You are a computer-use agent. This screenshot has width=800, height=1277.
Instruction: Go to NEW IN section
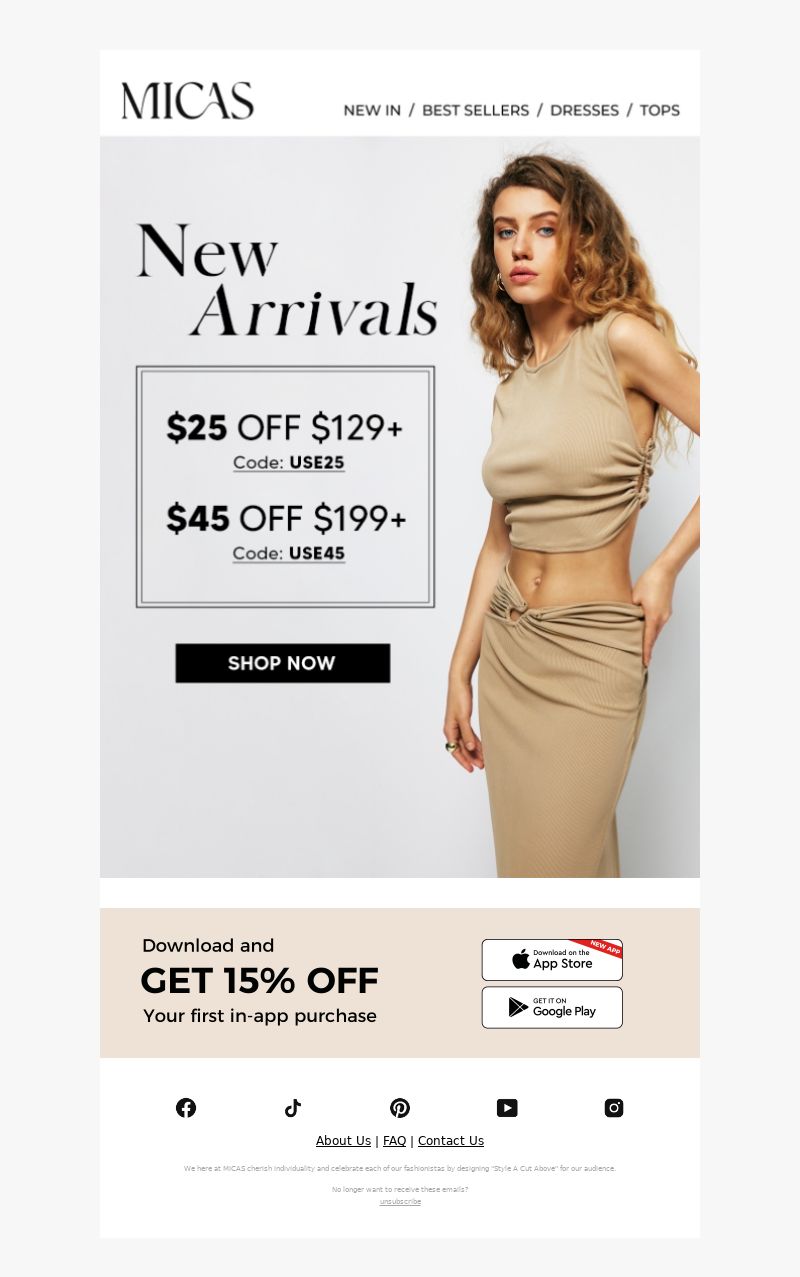(372, 110)
